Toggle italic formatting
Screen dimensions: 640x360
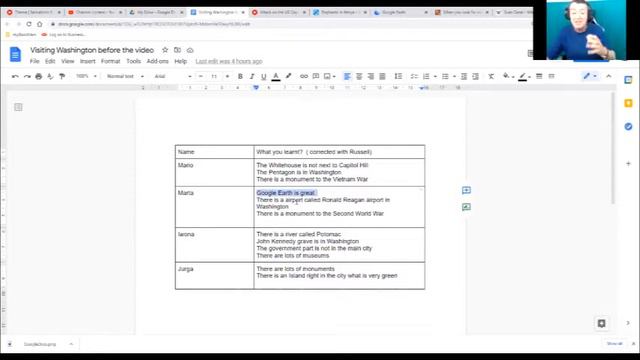point(252,76)
